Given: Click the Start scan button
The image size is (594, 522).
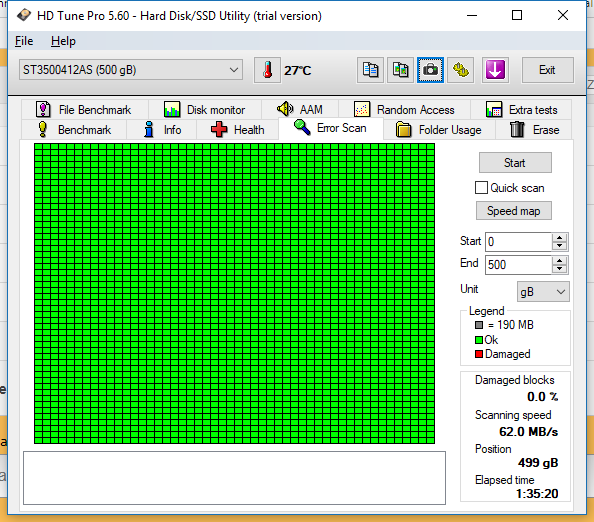Looking at the screenshot, I should [515, 163].
